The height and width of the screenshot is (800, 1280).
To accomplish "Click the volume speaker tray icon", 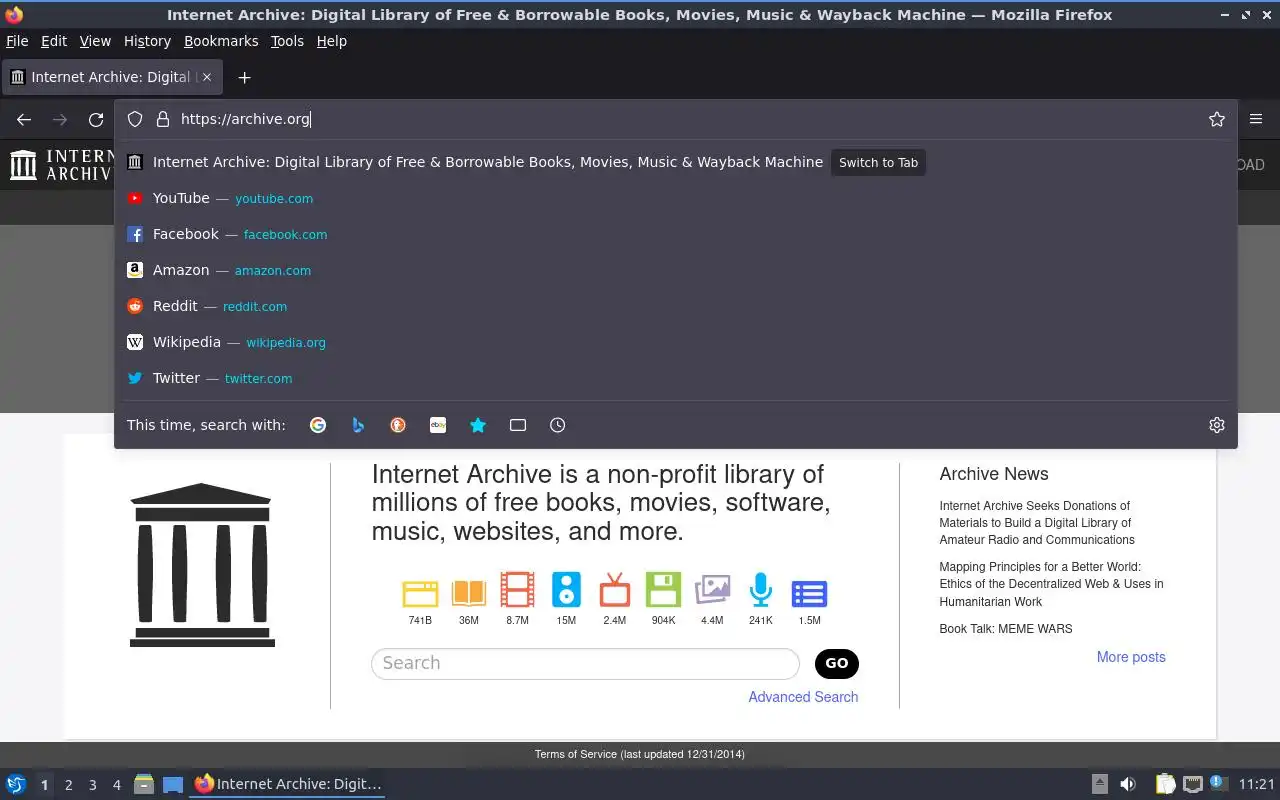I will coord(1127,784).
